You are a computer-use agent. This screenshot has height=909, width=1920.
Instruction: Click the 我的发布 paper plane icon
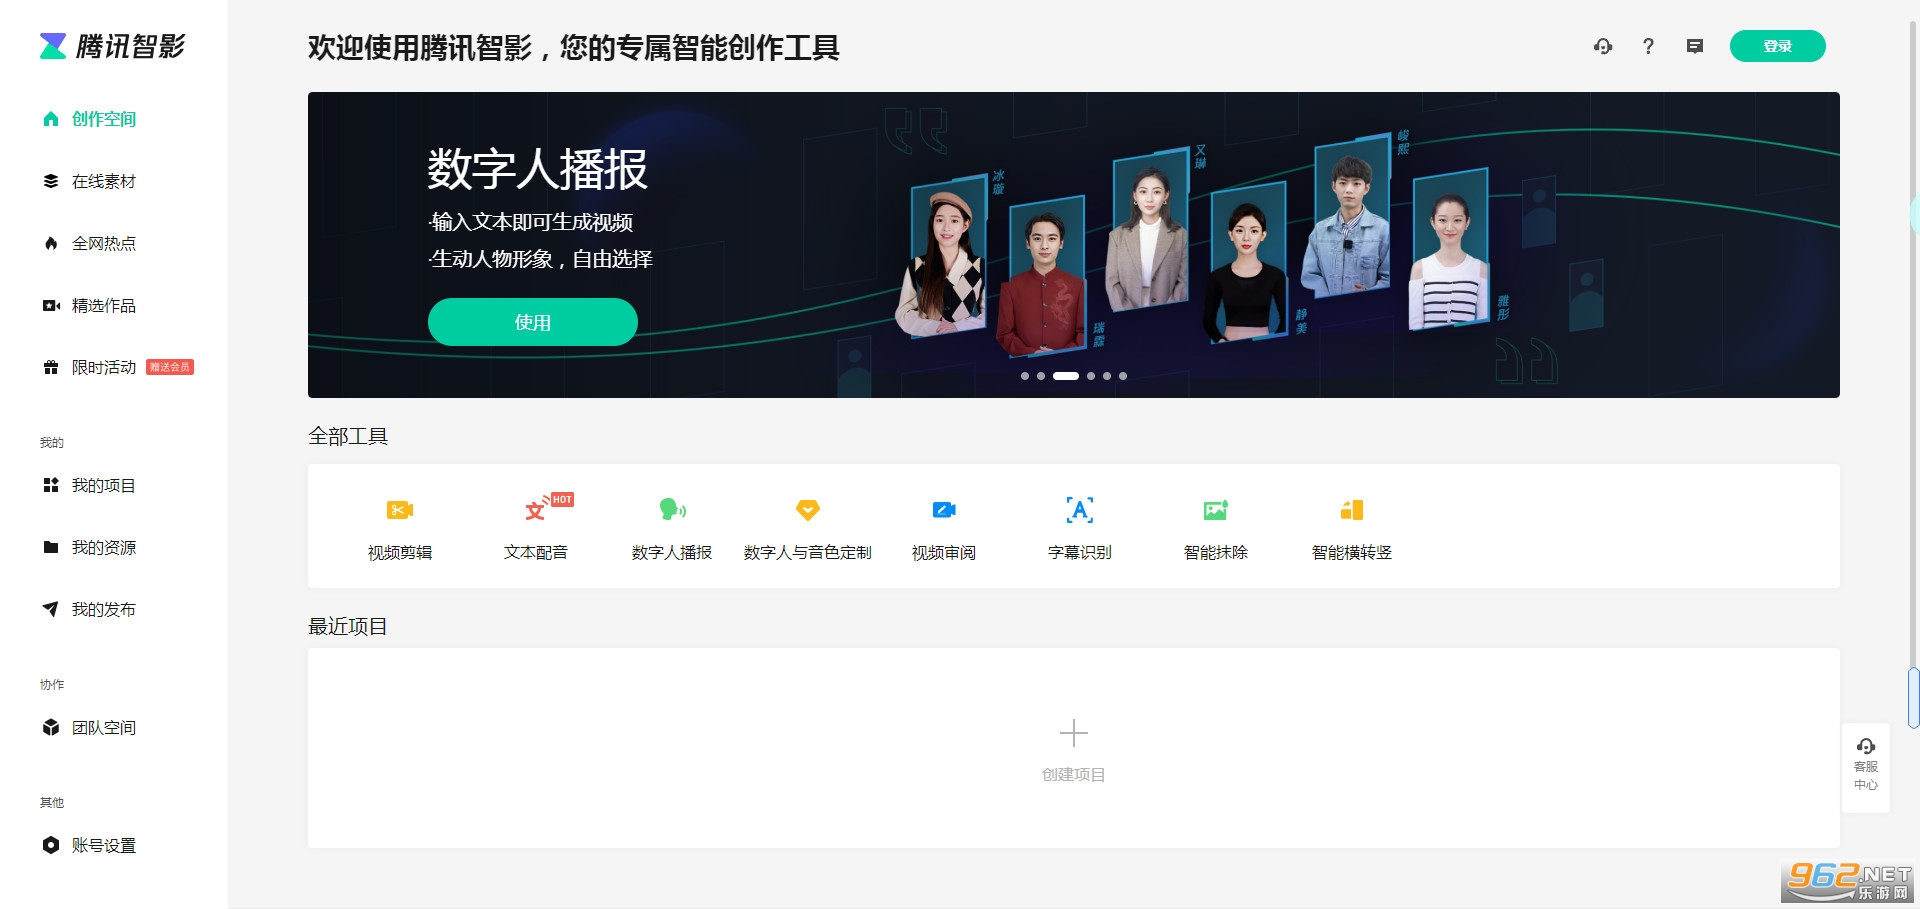point(51,609)
